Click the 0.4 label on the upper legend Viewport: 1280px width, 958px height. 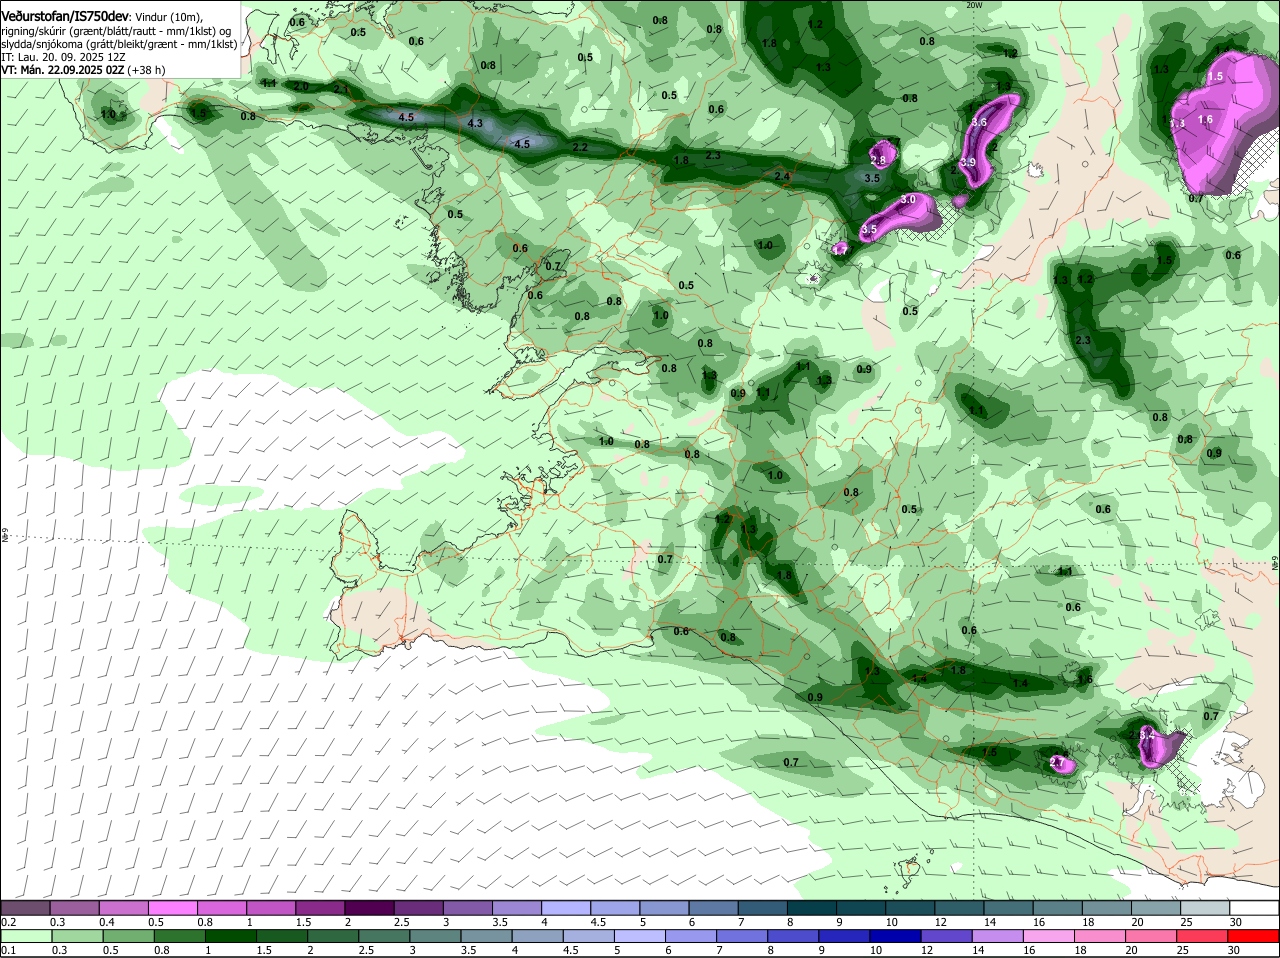pos(107,922)
